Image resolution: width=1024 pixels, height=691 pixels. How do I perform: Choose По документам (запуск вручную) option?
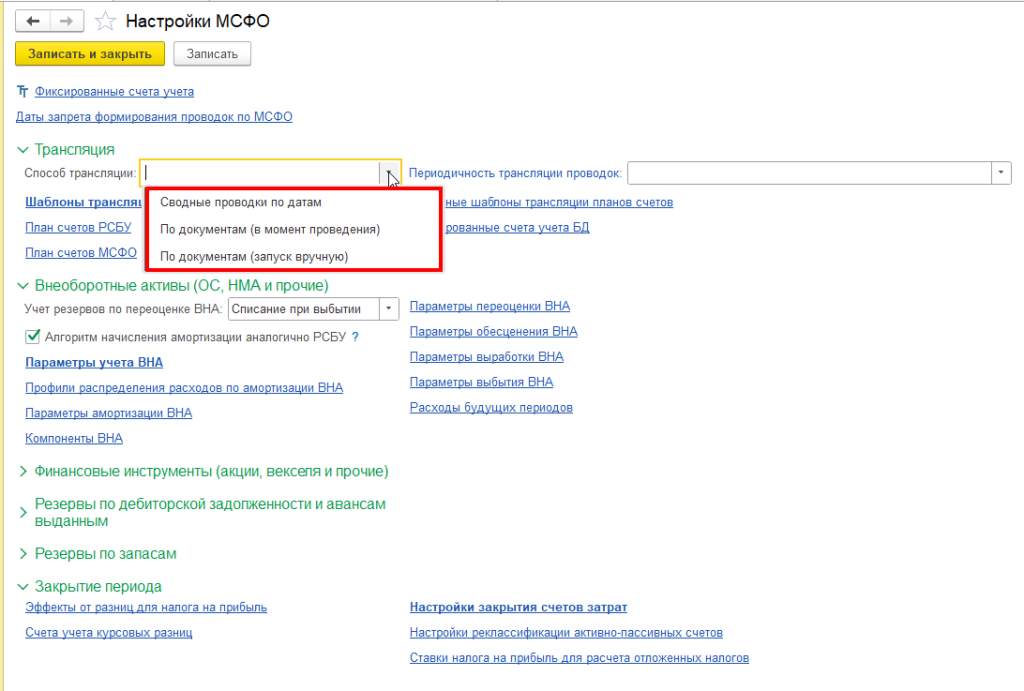pos(254,257)
